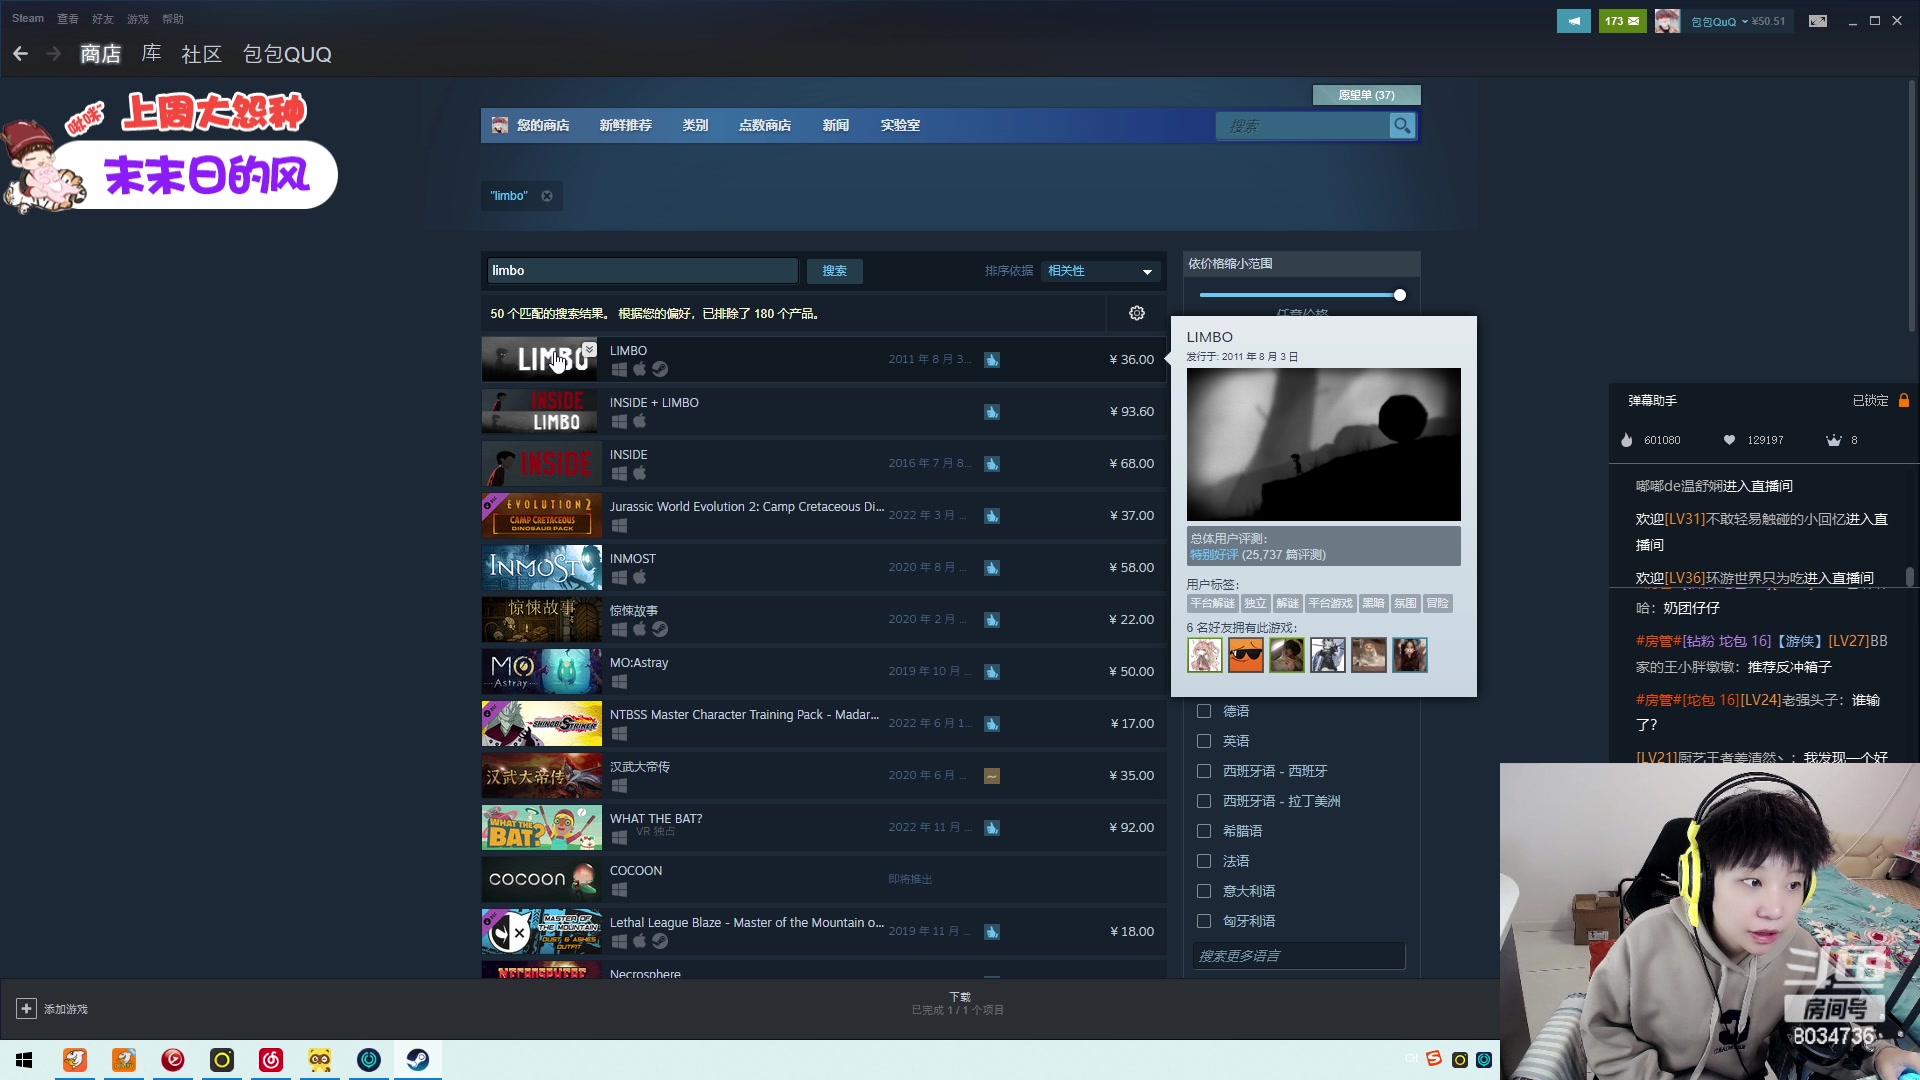
Task: Click the heart likes icon in danmaku panel
Action: pos(1729,441)
